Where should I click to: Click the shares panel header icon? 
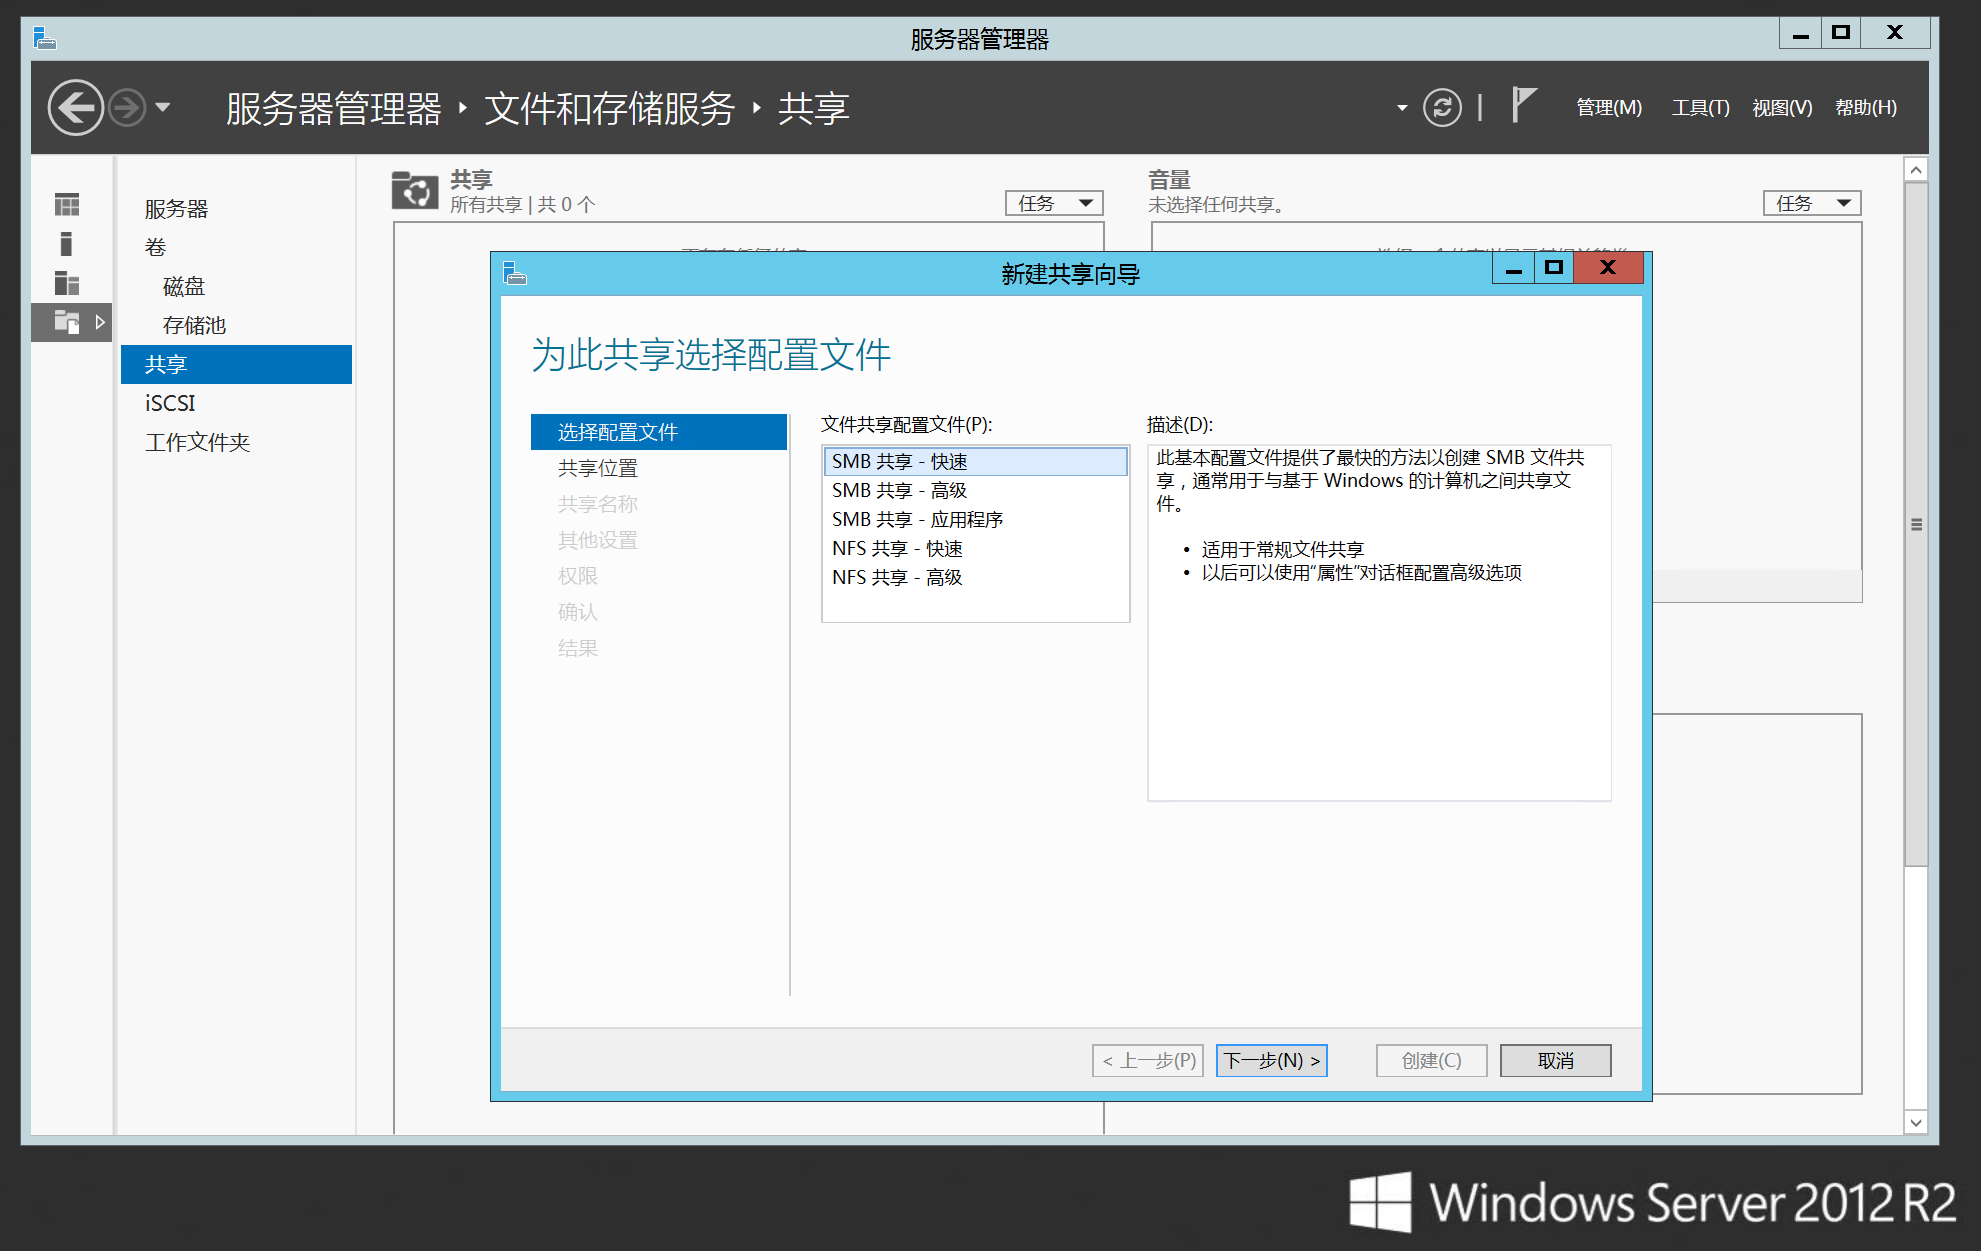coord(414,190)
